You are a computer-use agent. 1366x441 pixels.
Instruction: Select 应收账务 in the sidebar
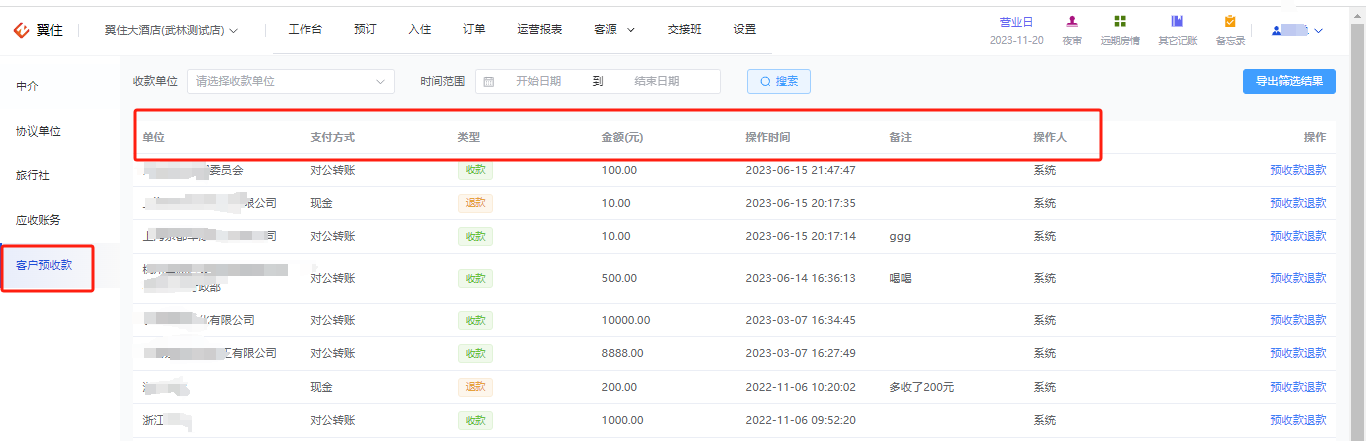(38, 220)
